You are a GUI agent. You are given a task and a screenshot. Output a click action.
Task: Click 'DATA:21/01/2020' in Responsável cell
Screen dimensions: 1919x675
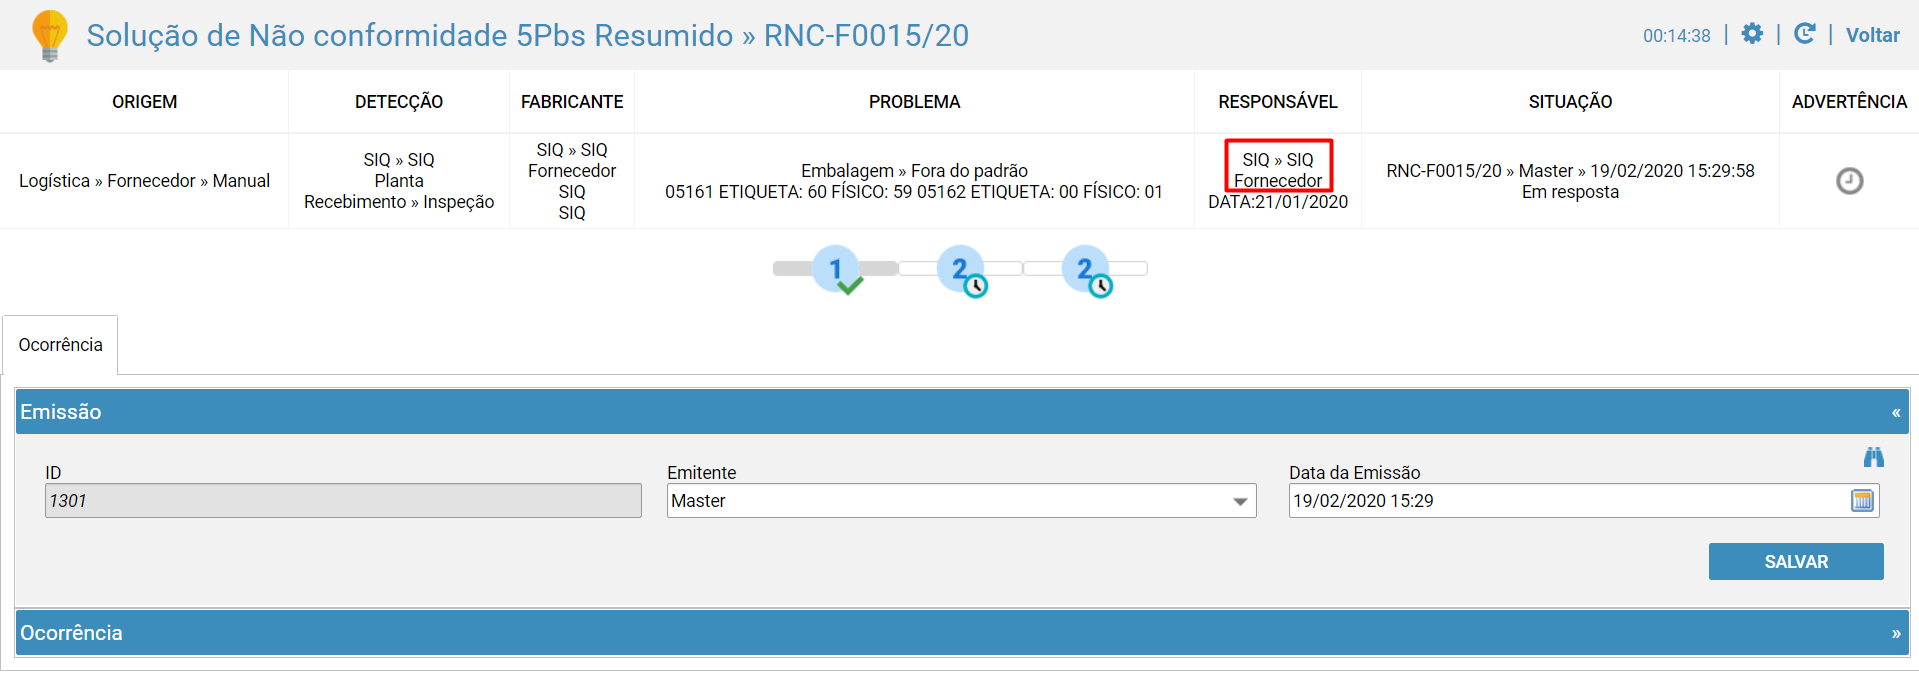(1277, 202)
